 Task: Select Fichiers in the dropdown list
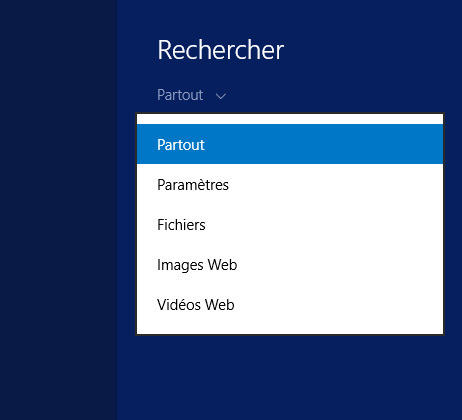[x=290, y=224]
